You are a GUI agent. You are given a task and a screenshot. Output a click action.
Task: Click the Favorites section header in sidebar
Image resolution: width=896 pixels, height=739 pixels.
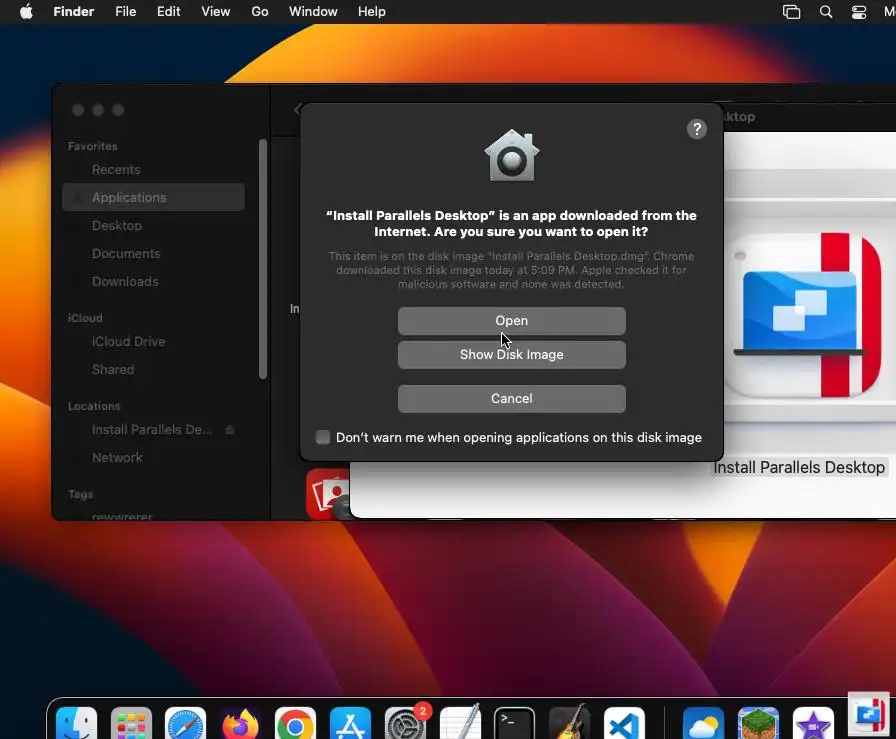[93, 146]
